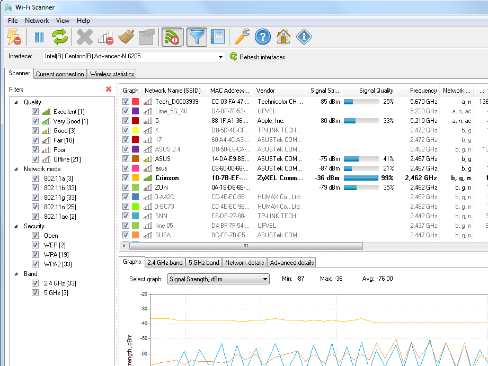Switch to 2.4 GHz band tab
Screen dimensions: 488x366
pyautogui.click(x=165, y=263)
